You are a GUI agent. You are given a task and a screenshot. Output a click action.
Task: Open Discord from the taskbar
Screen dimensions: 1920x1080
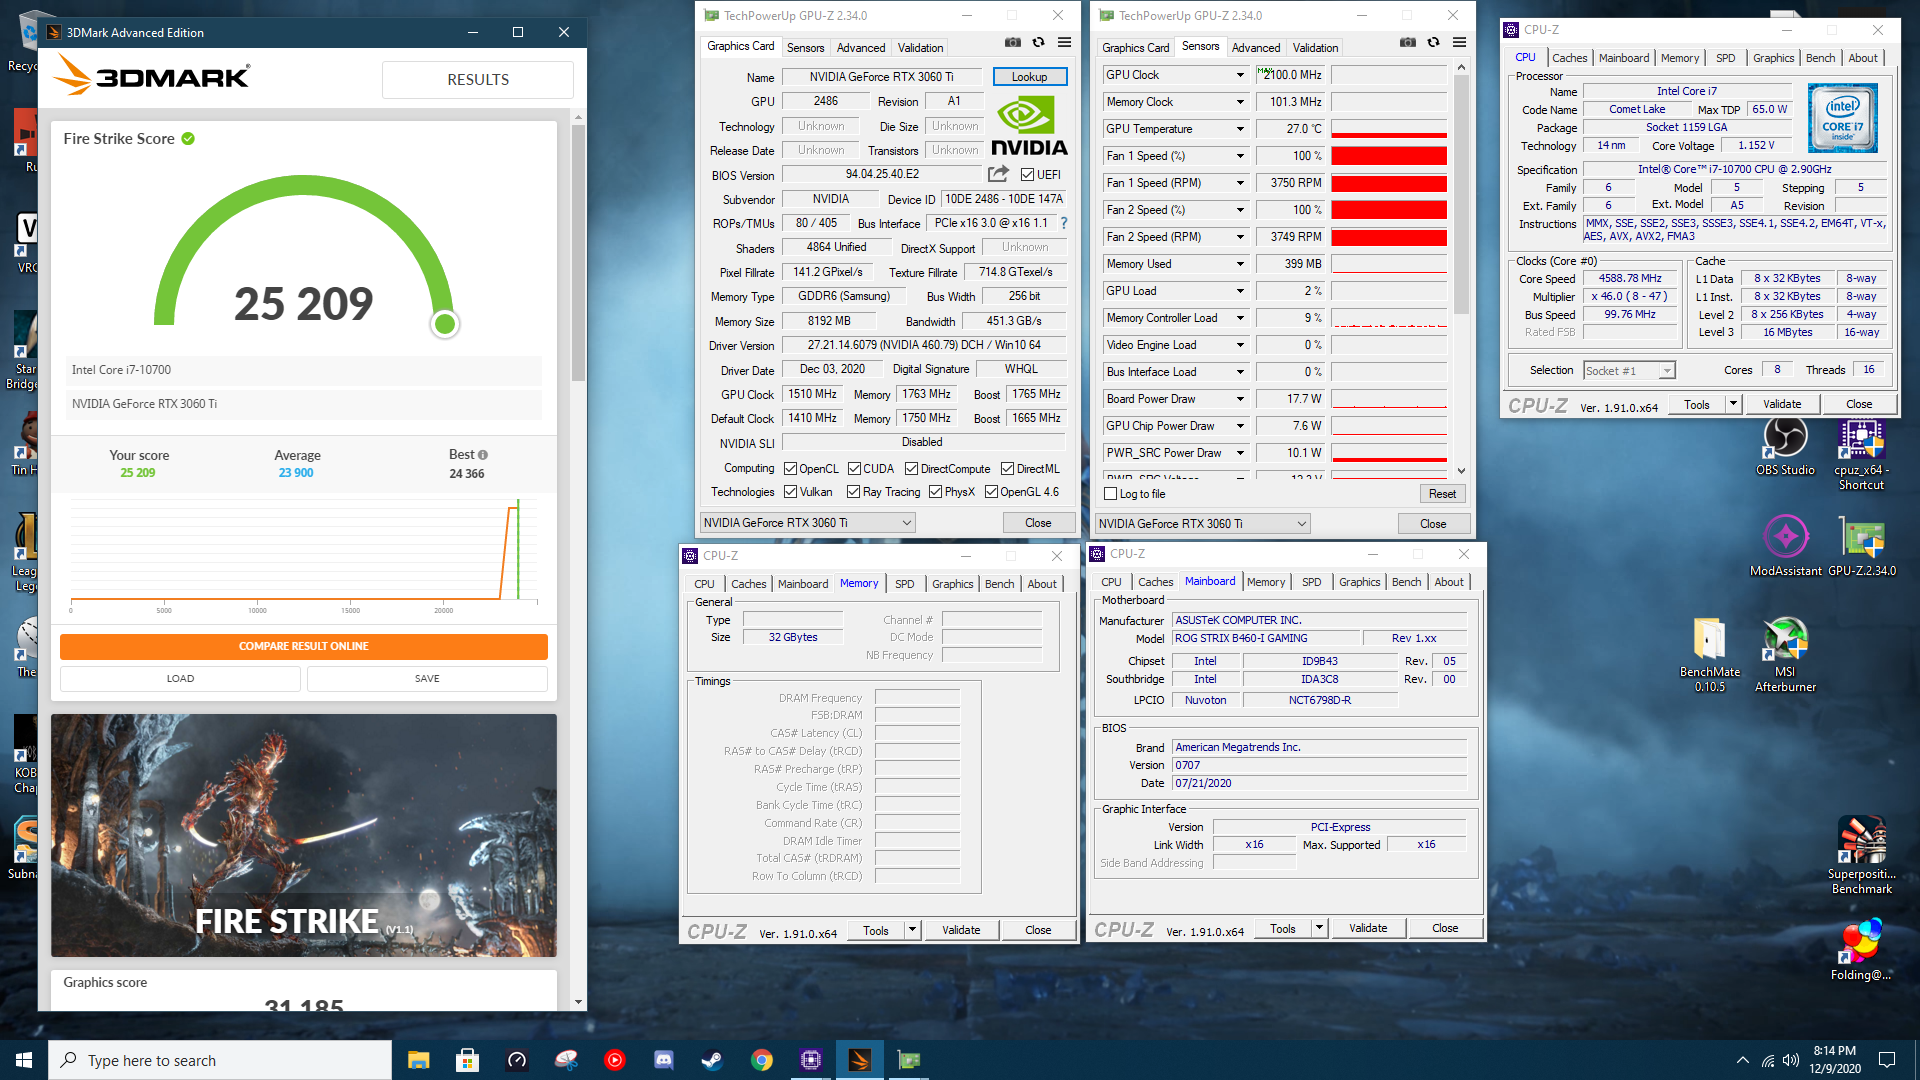tap(663, 1060)
